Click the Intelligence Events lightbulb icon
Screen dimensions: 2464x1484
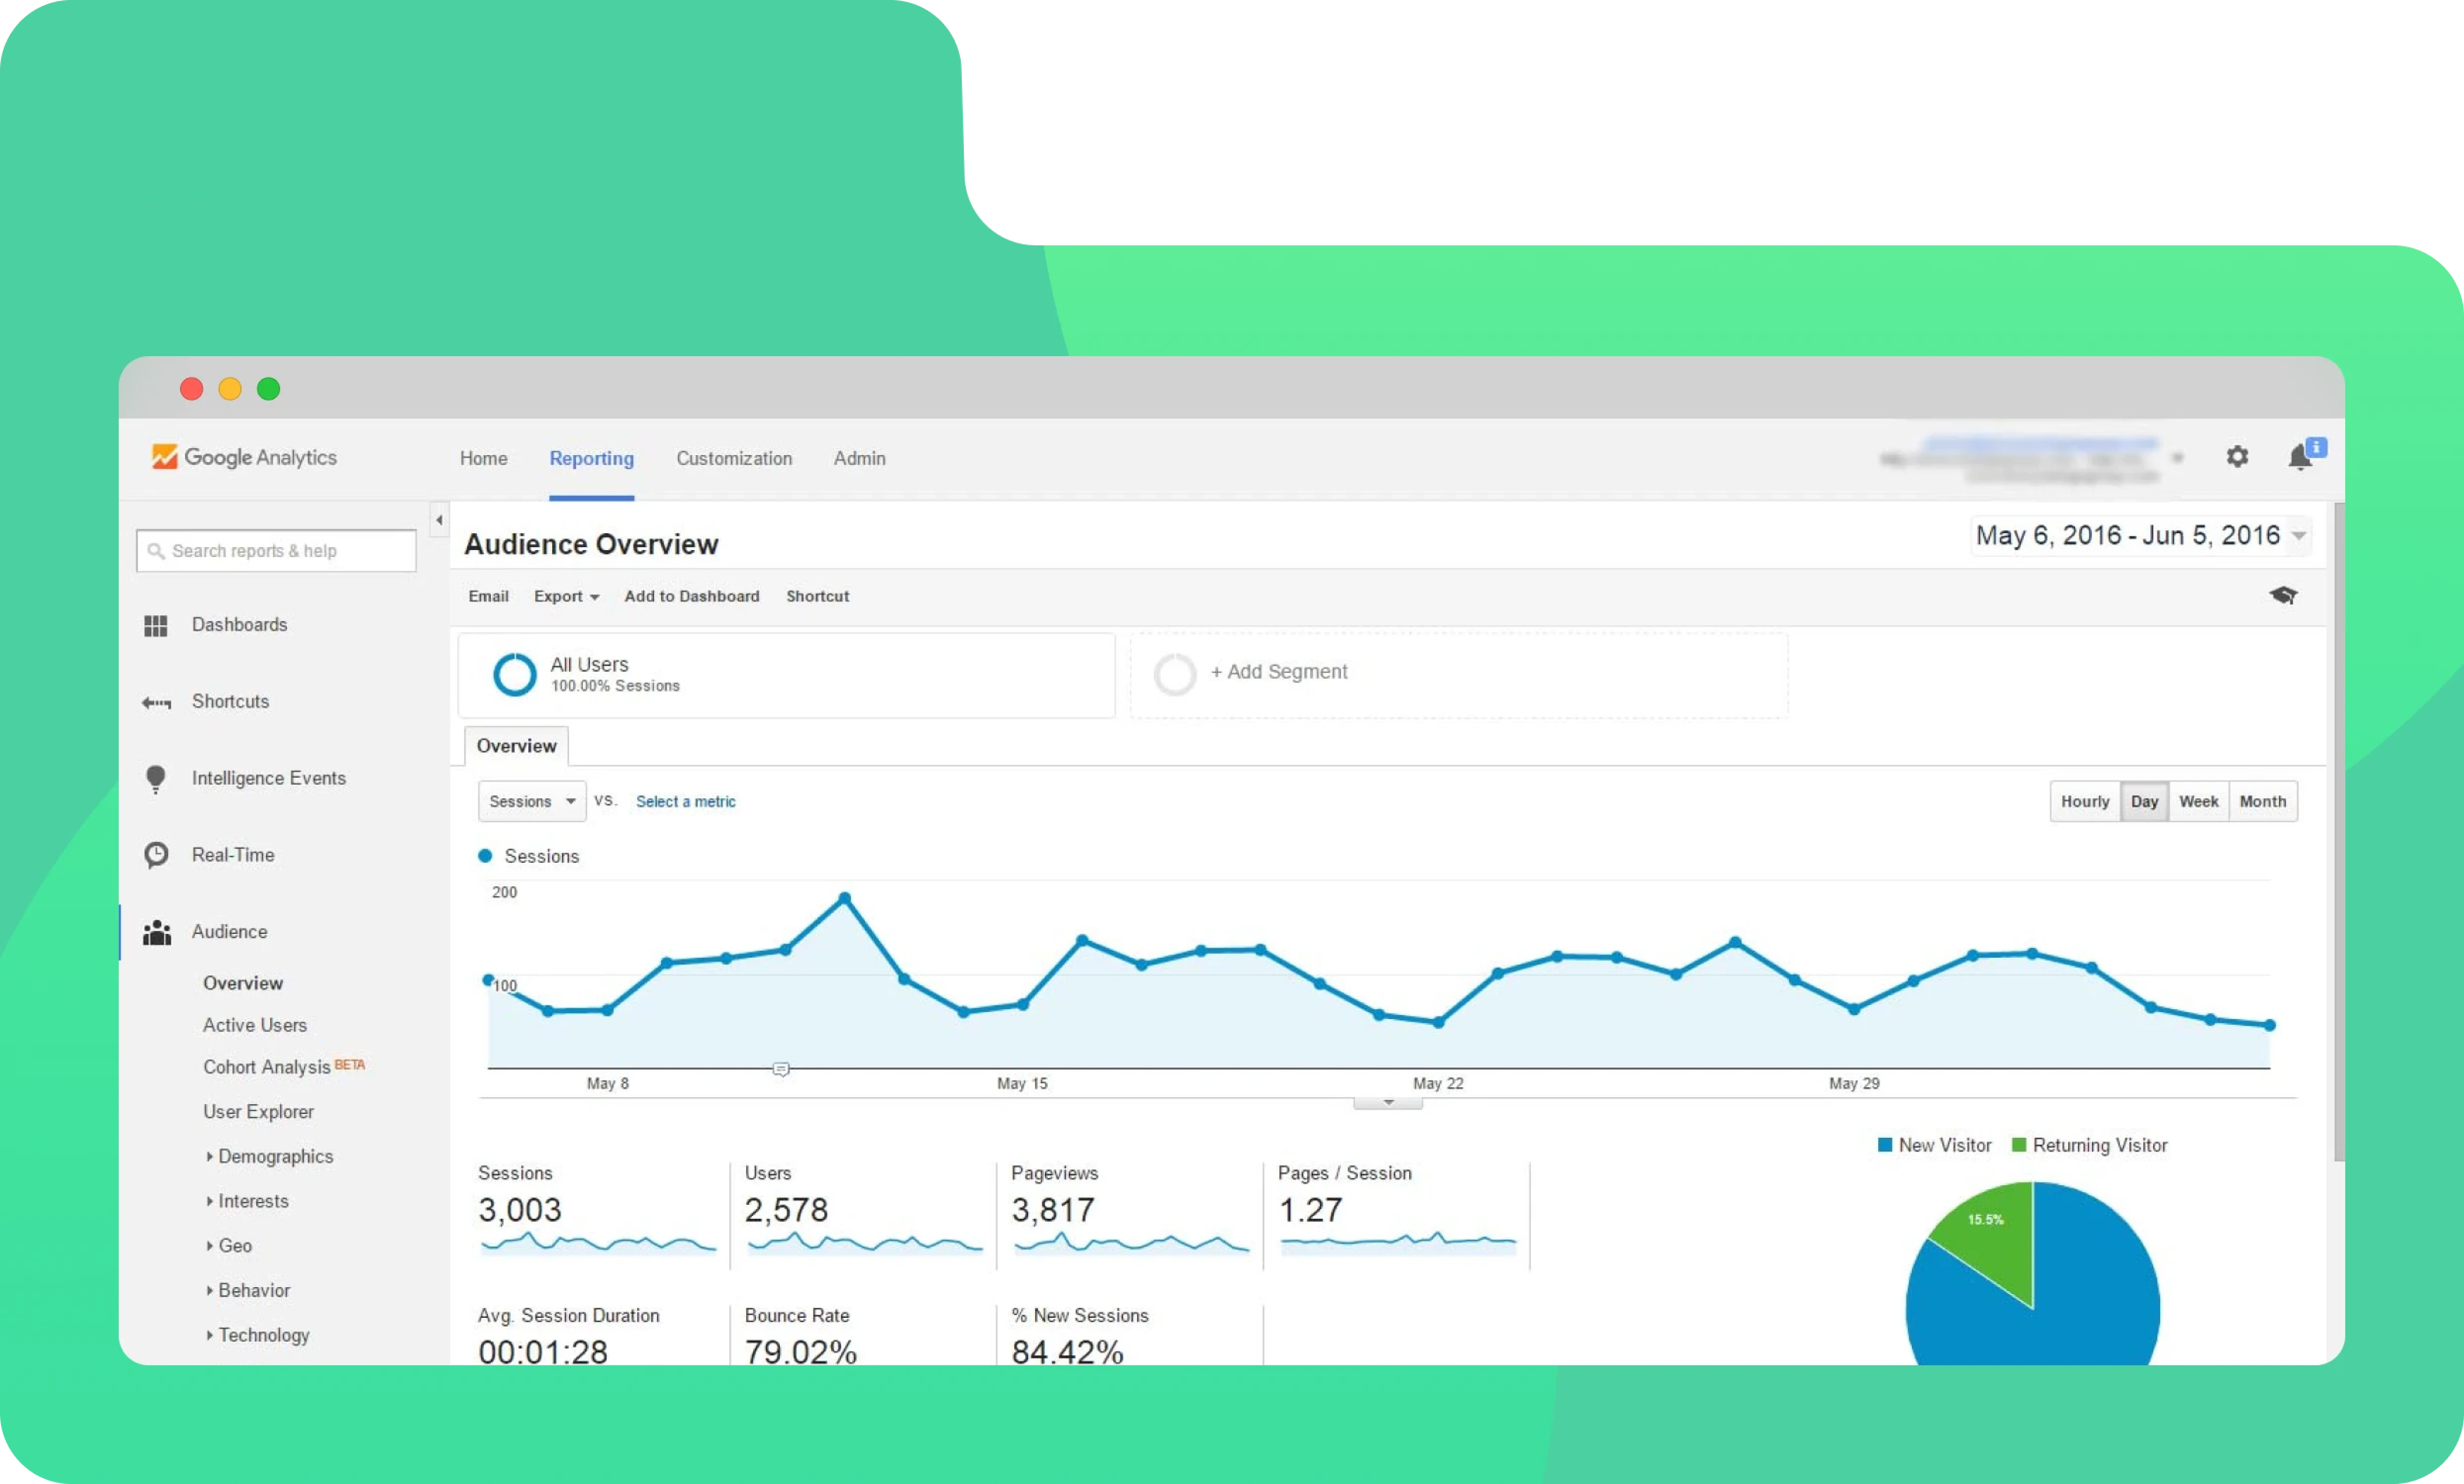[x=156, y=779]
